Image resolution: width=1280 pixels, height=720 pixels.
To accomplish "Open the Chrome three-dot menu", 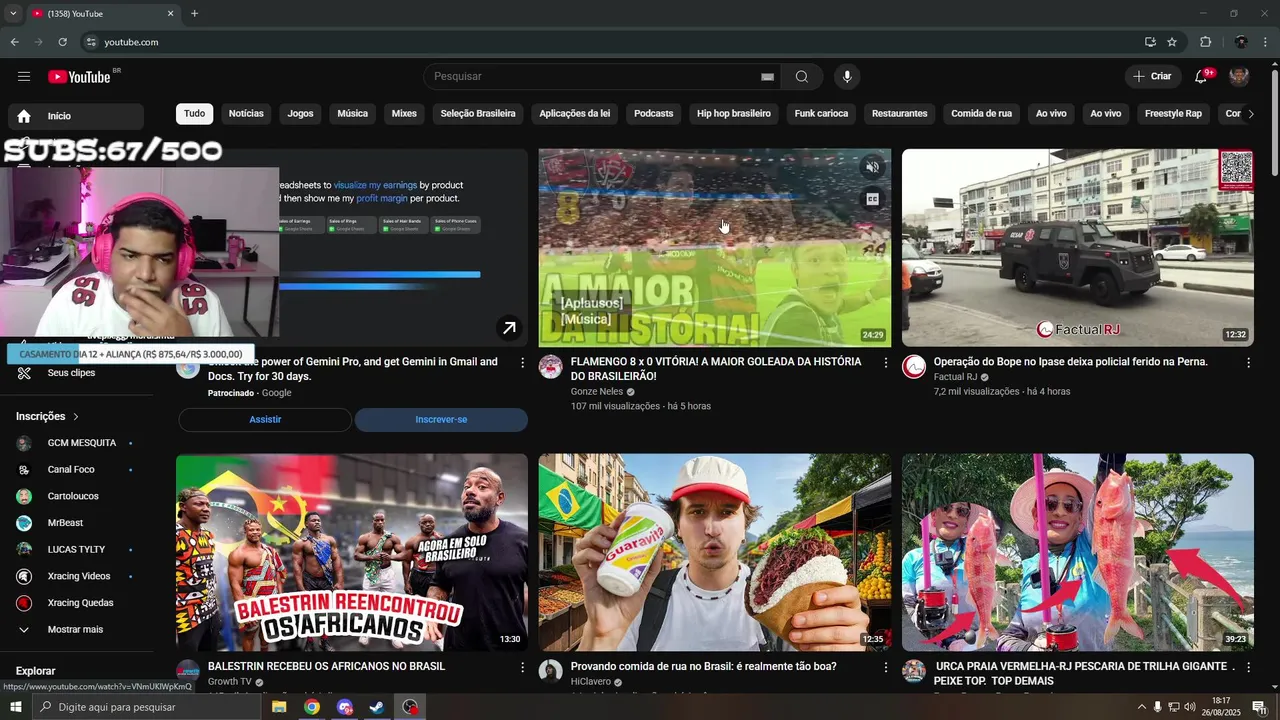I will pos(1267,42).
